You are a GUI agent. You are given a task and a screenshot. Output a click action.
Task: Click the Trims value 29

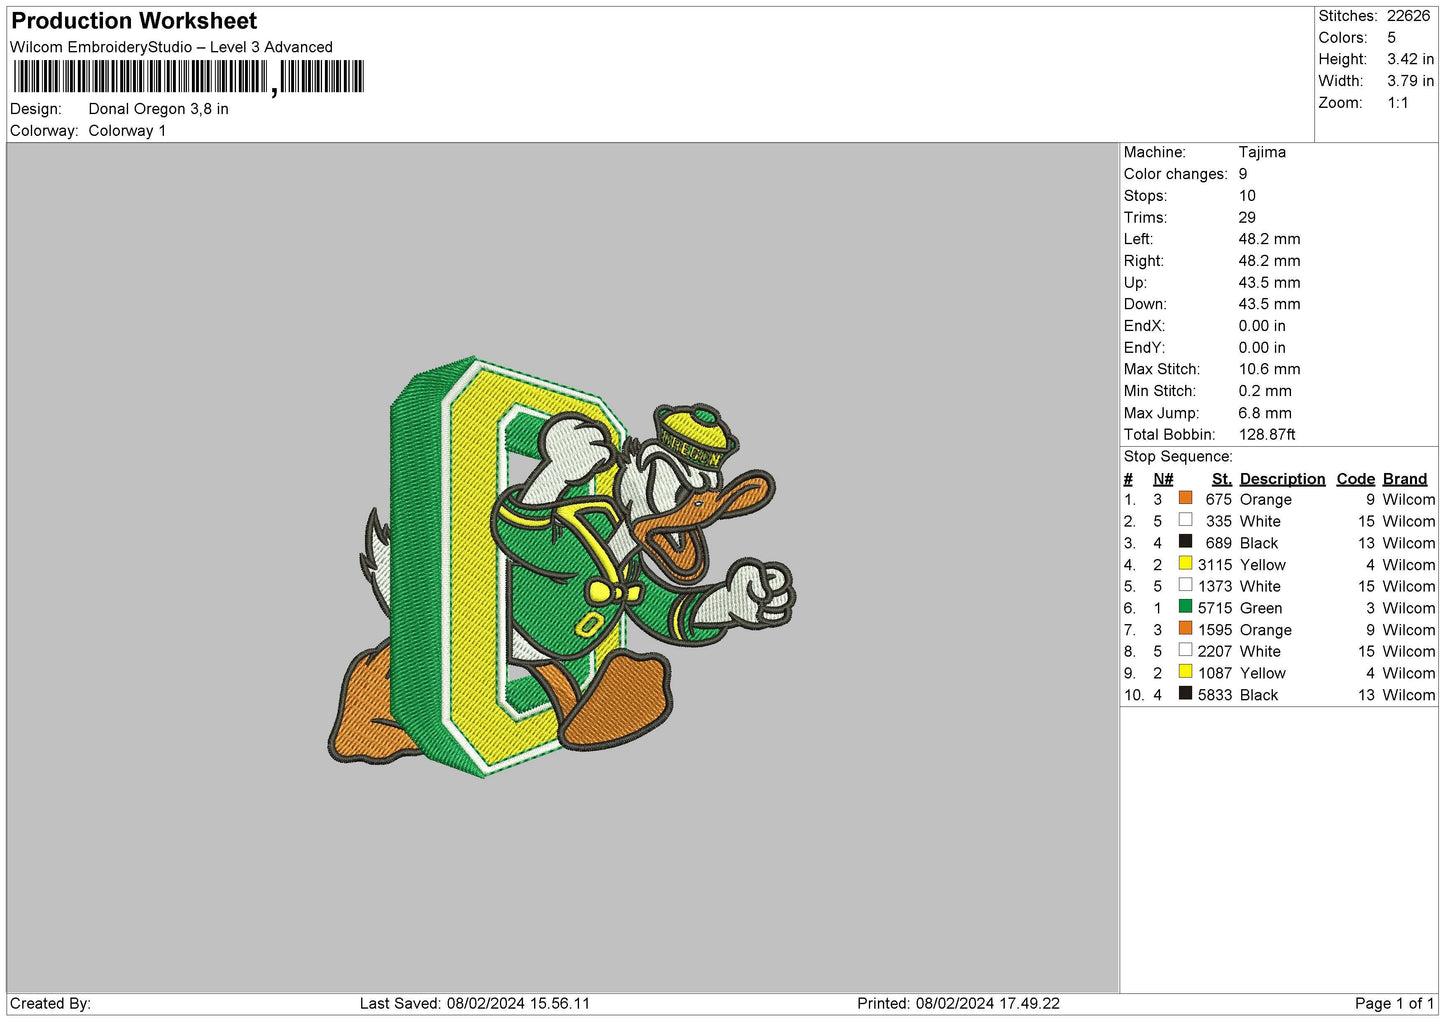click(1247, 217)
